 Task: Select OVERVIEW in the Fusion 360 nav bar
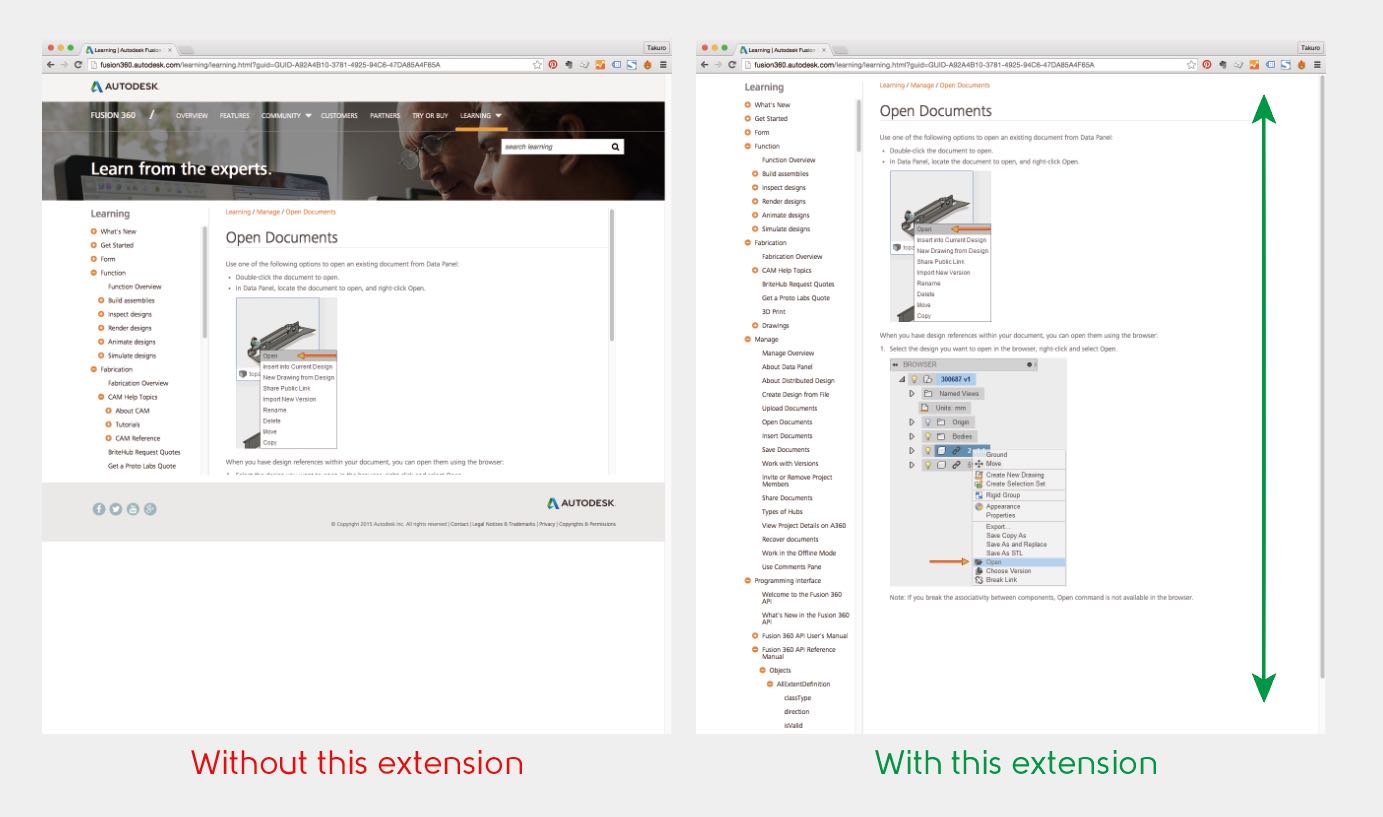tap(192, 116)
